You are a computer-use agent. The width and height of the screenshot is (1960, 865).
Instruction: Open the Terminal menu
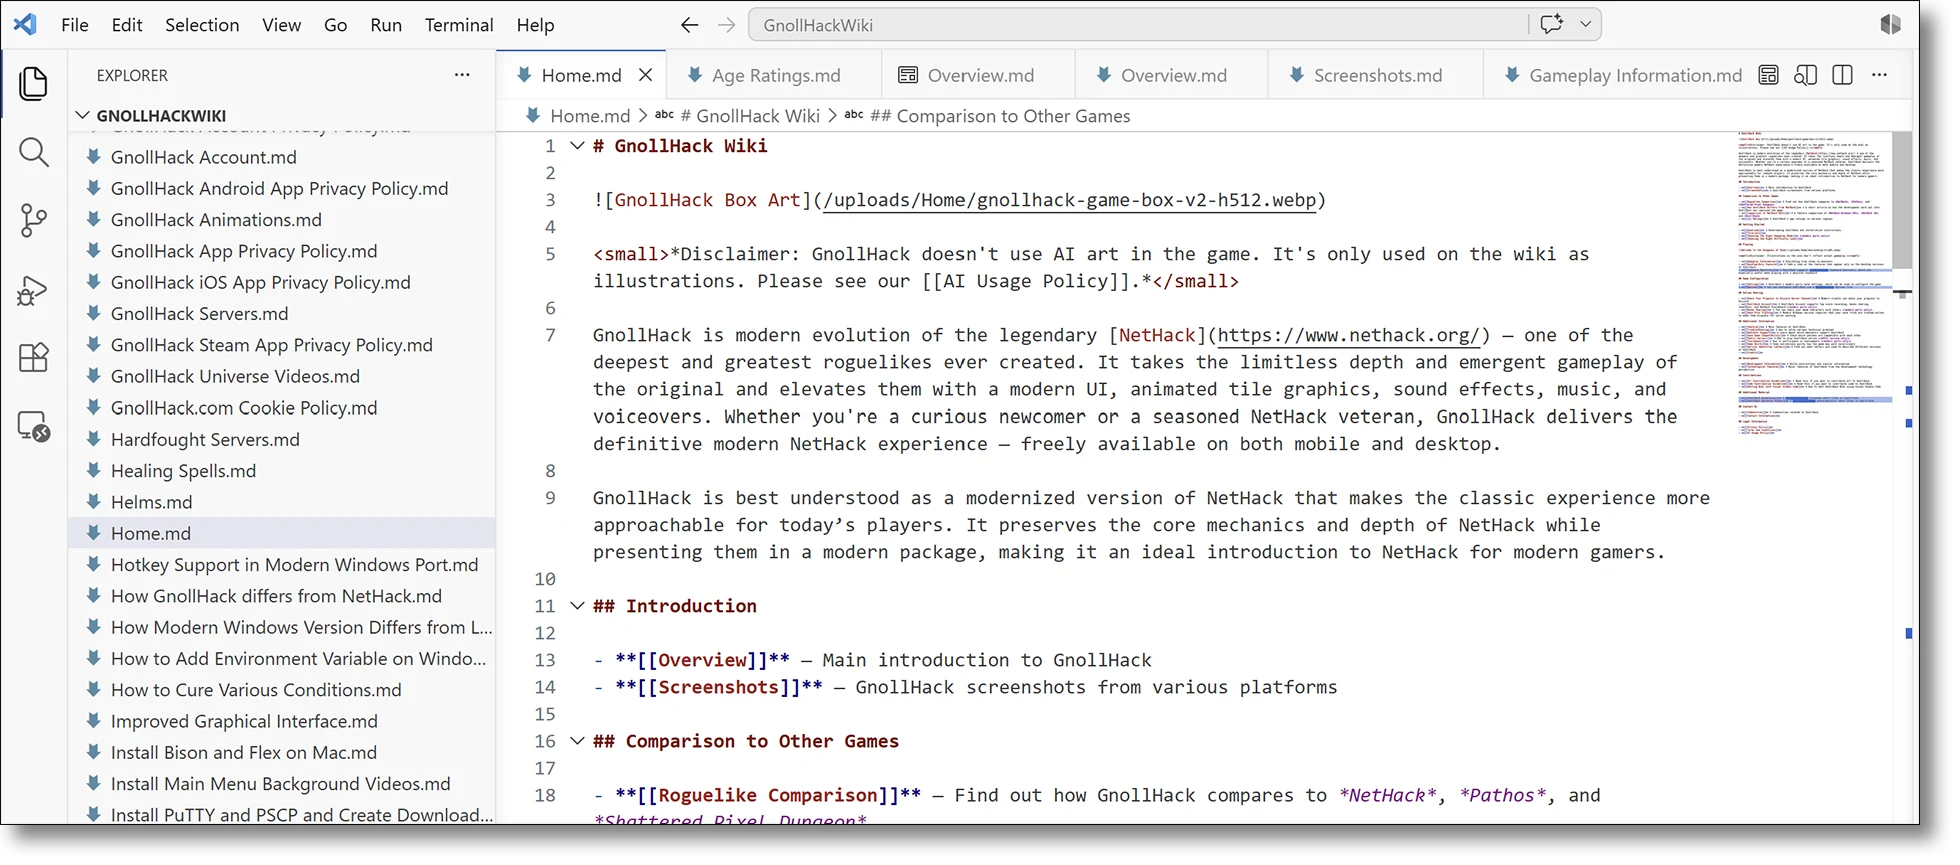click(x=459, y=25)
